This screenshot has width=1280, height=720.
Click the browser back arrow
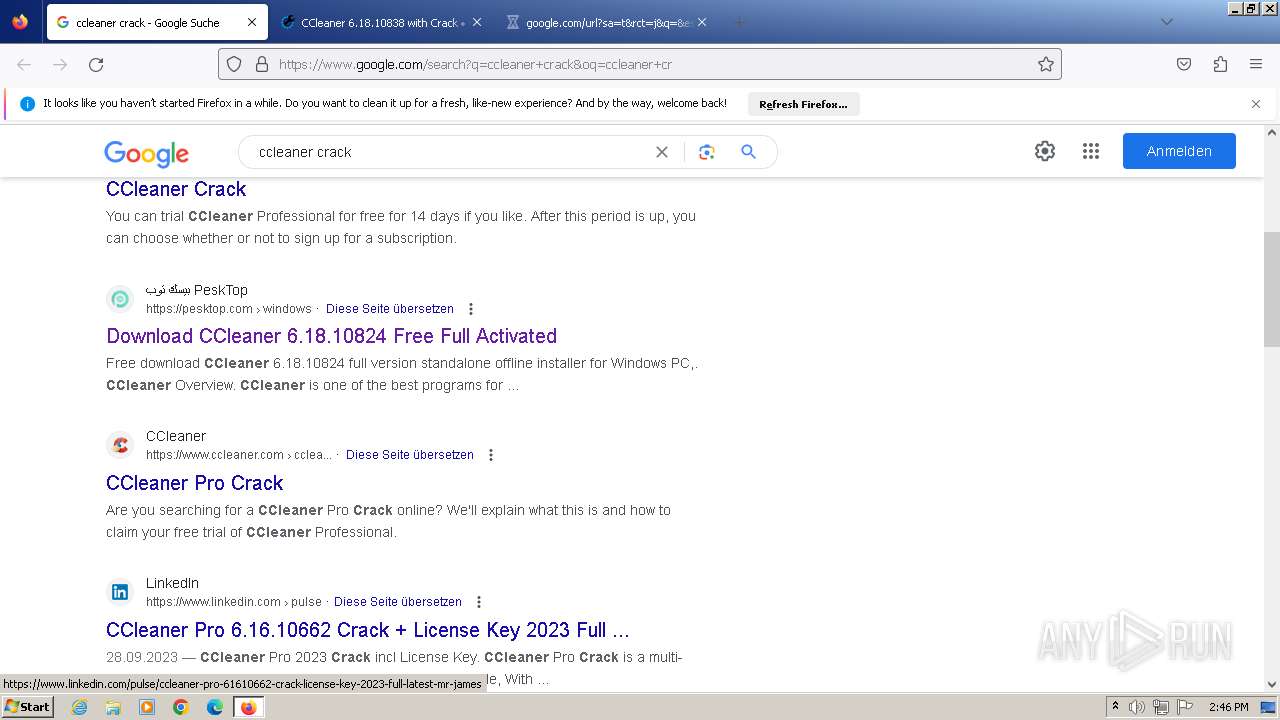click(x=24, y=64)
